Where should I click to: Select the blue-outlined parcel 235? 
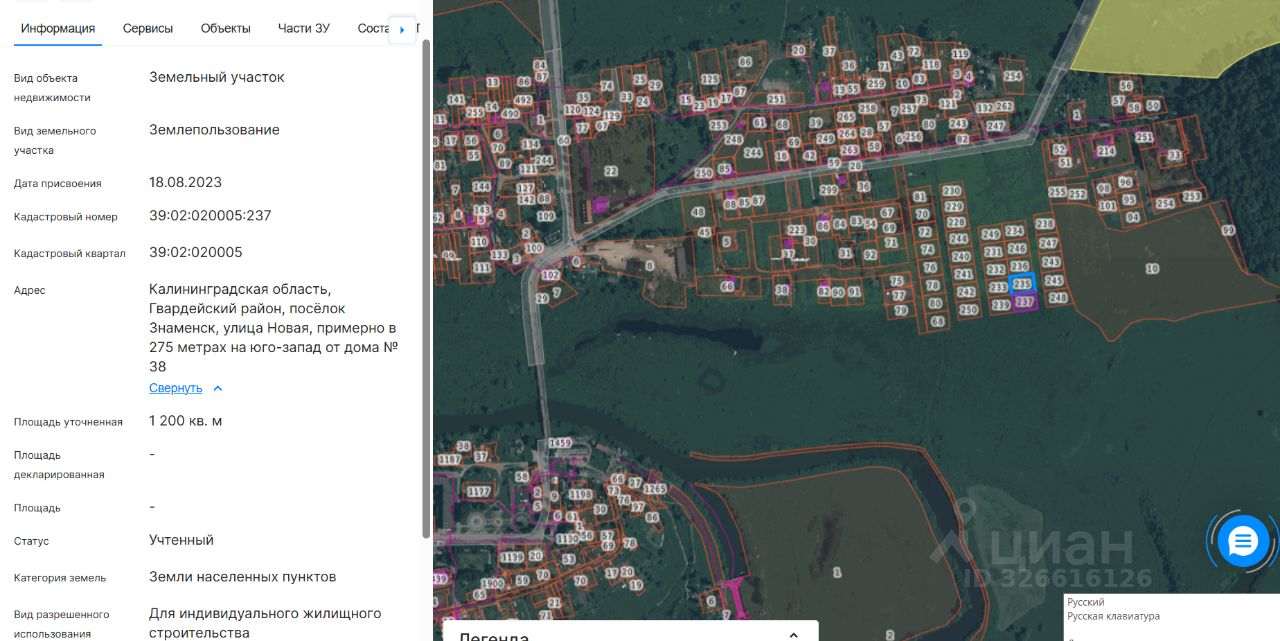pyautogui.click(x=1021, y=284)
